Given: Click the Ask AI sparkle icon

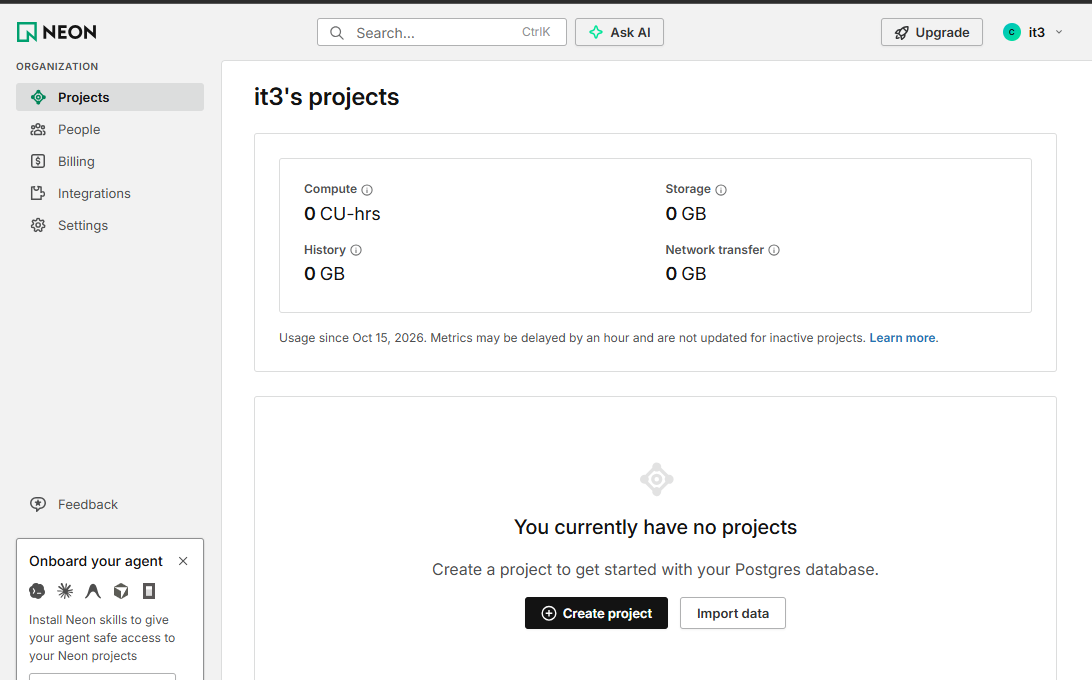Looking at the screenshot, I should tap(596, 32).
